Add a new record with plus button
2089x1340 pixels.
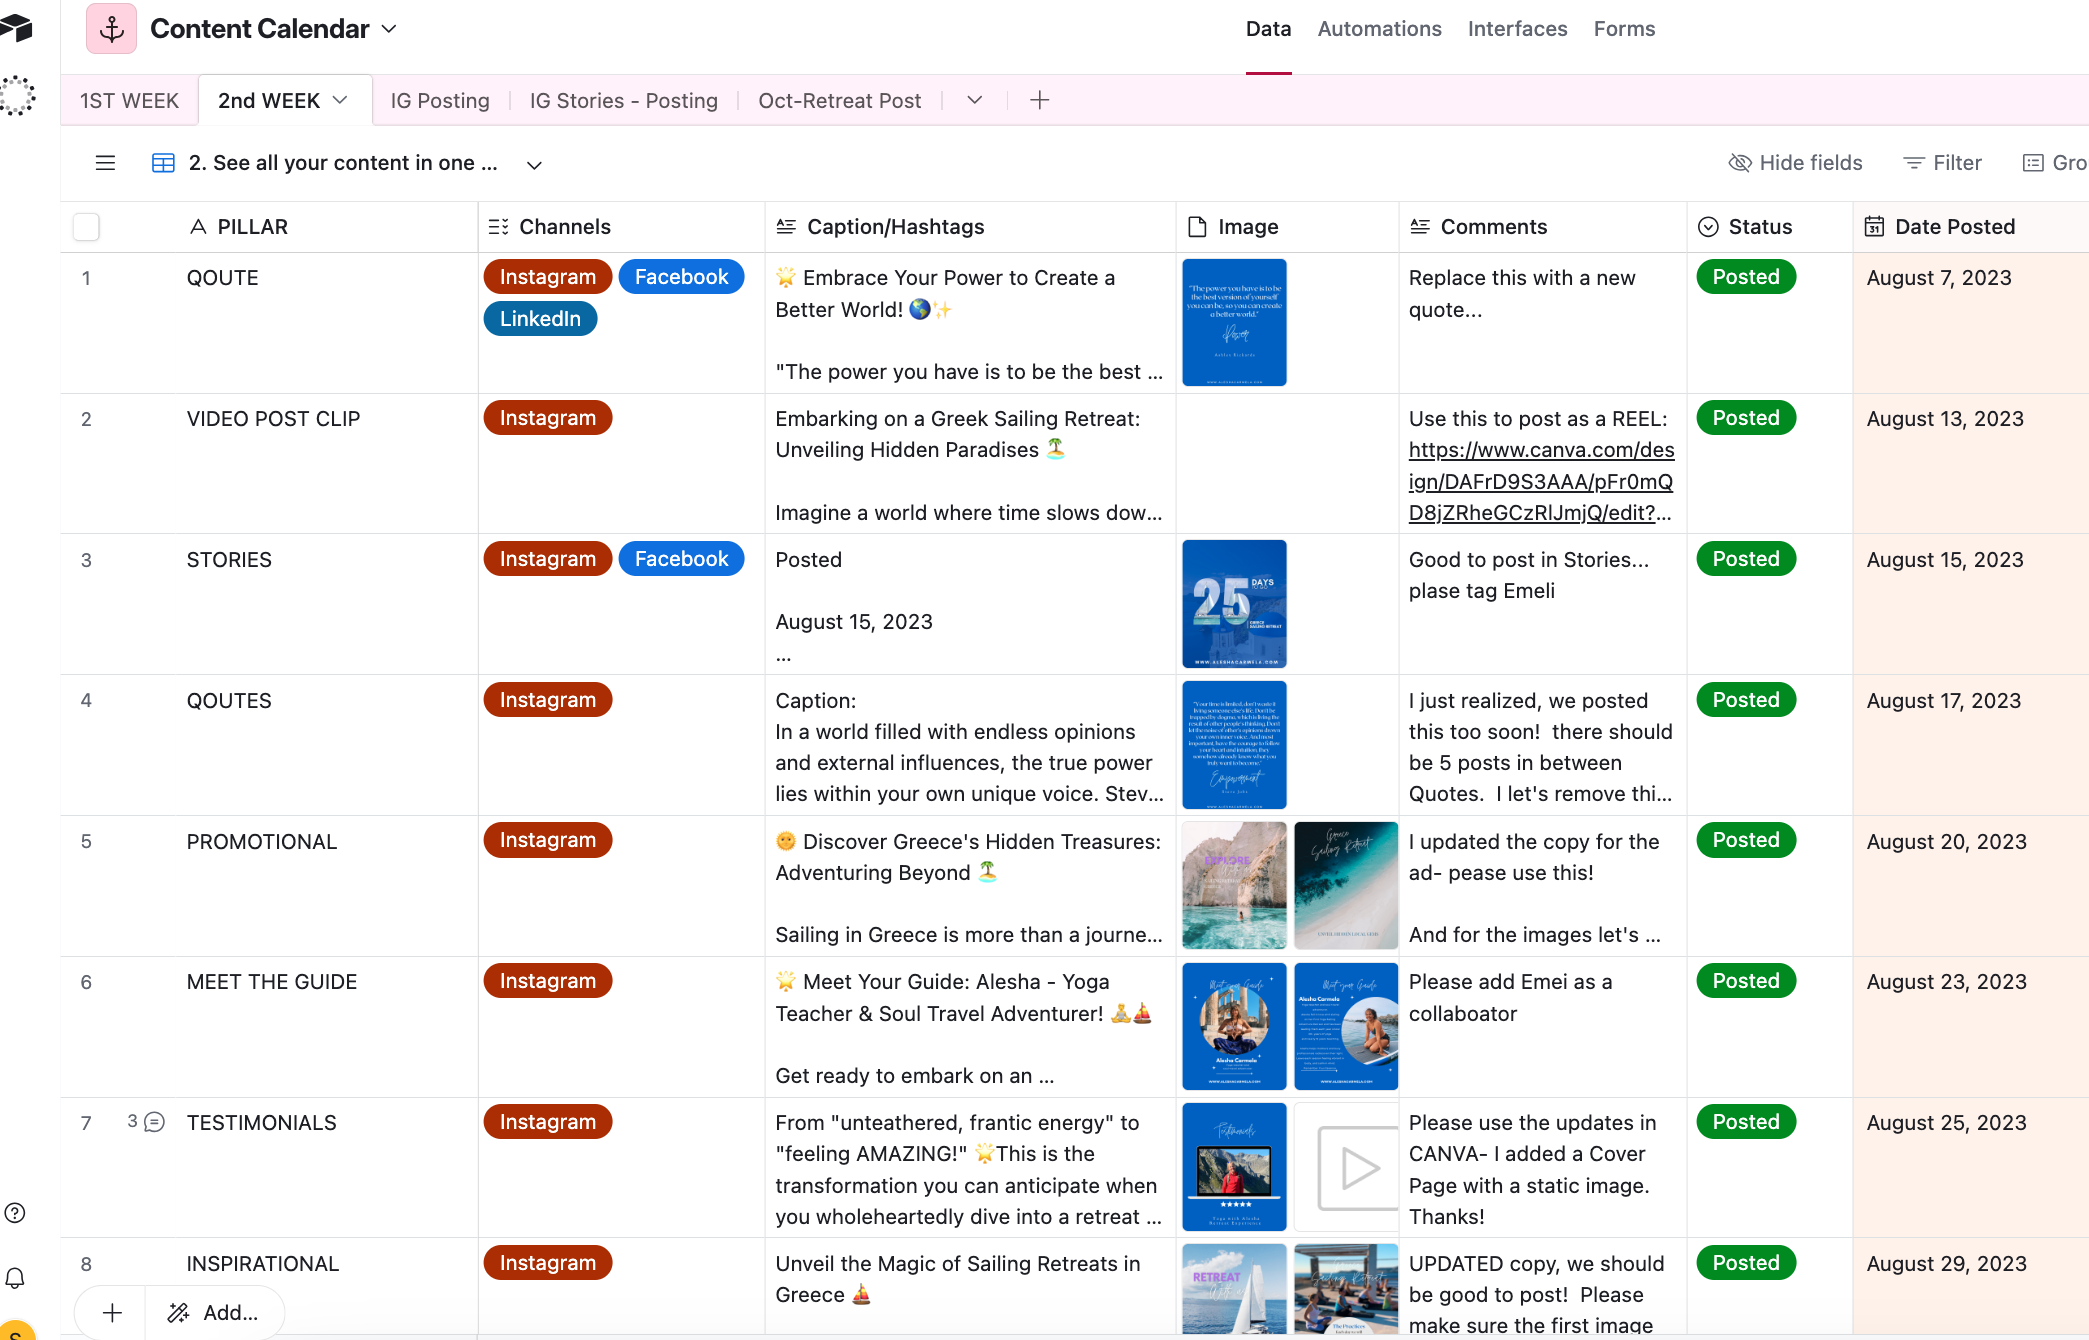112,1313
